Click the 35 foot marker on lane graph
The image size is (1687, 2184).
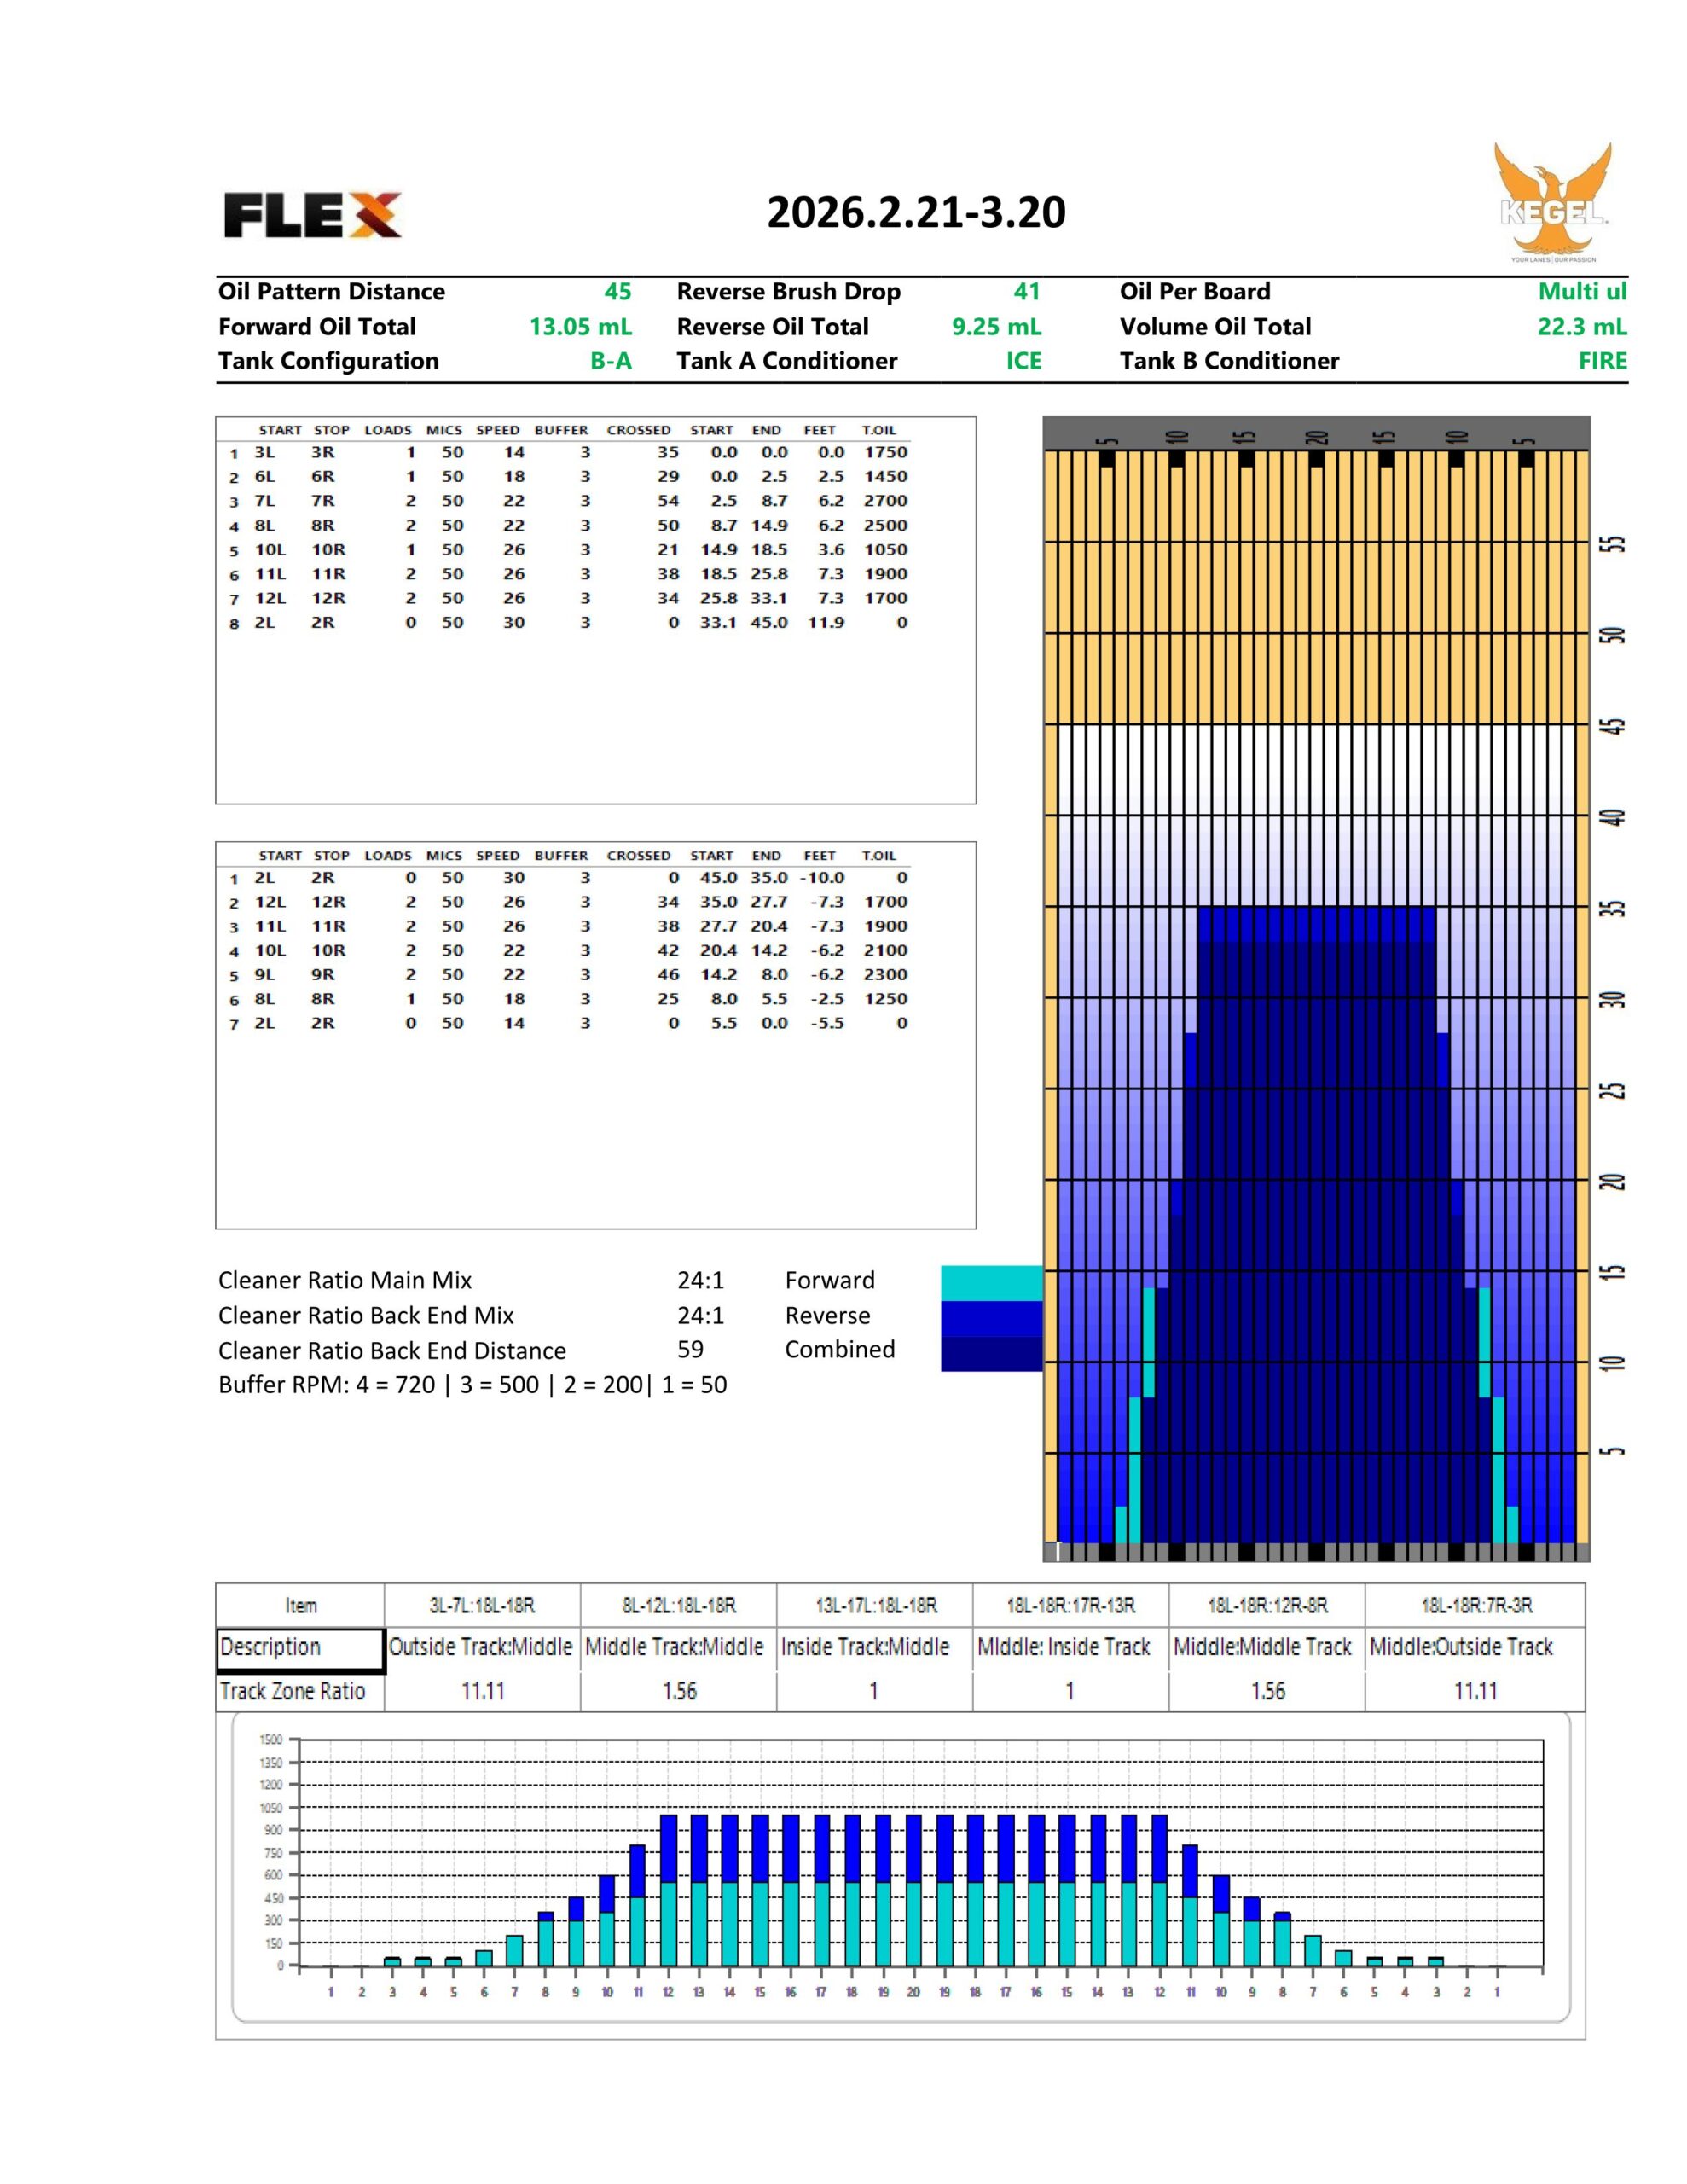[1610, 909]
